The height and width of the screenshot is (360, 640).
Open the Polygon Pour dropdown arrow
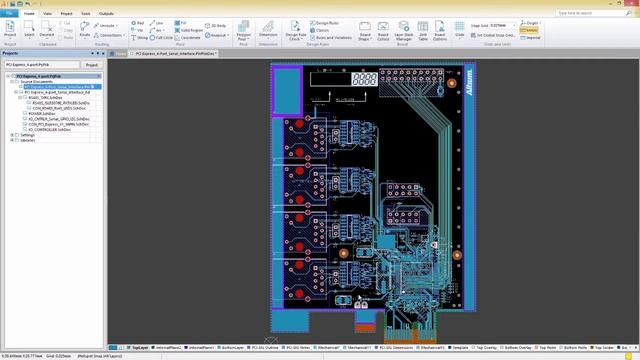(x=248, y=39)
